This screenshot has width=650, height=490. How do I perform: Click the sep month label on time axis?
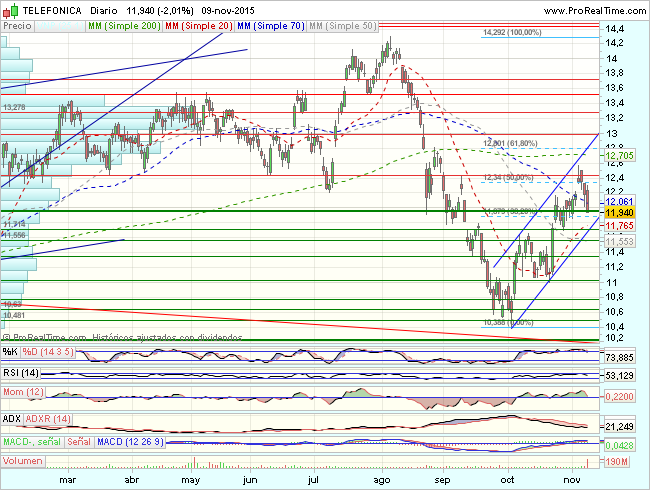coord(442,480)
